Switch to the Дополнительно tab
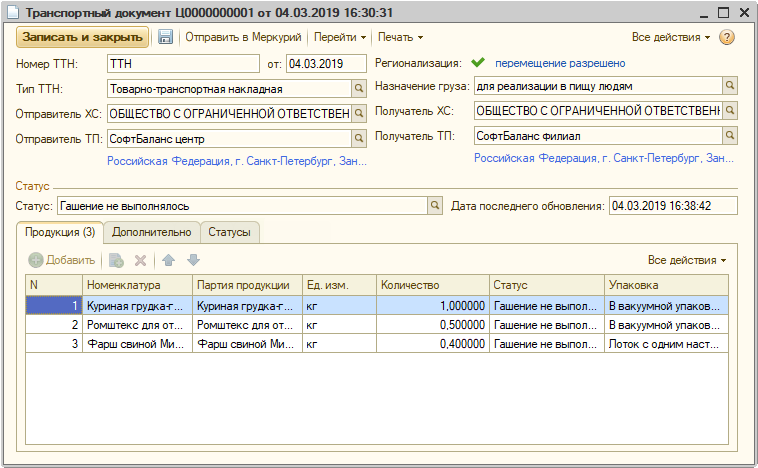 pos(151,232)
